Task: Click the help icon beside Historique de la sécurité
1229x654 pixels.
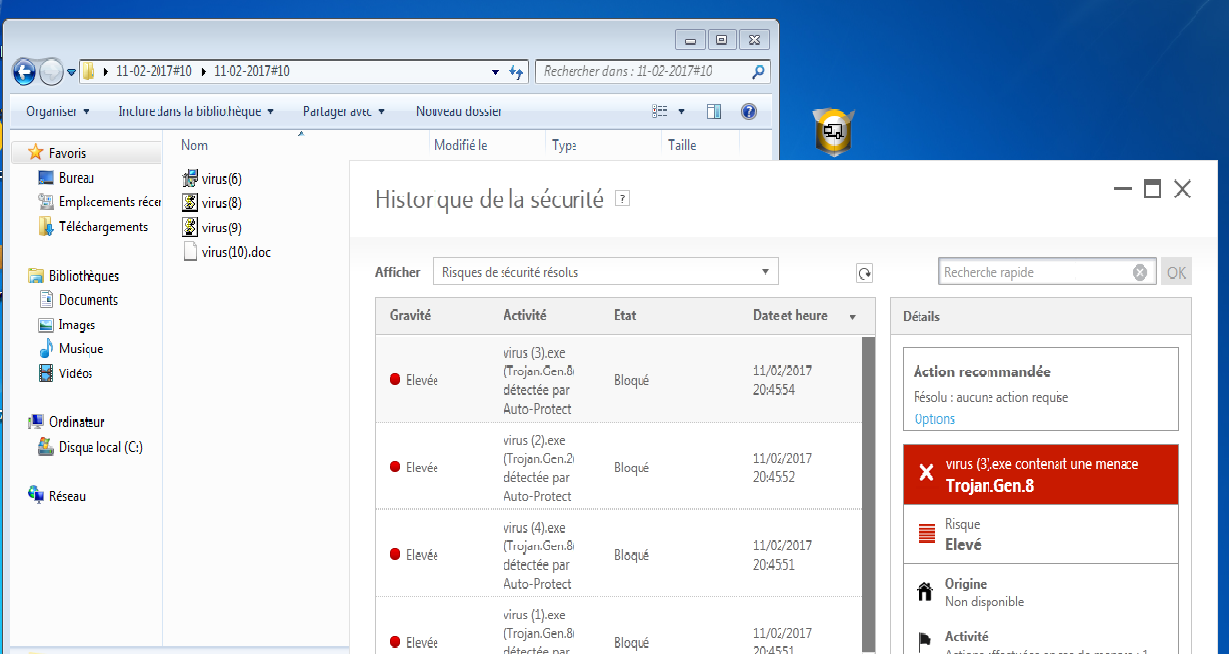Action: (x=622, y=199)
